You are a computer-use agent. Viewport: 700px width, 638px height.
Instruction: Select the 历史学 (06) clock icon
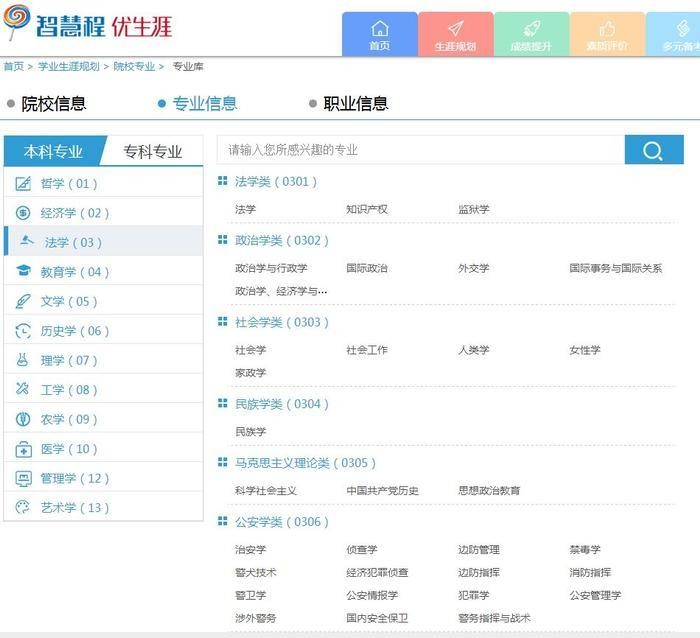23,331
